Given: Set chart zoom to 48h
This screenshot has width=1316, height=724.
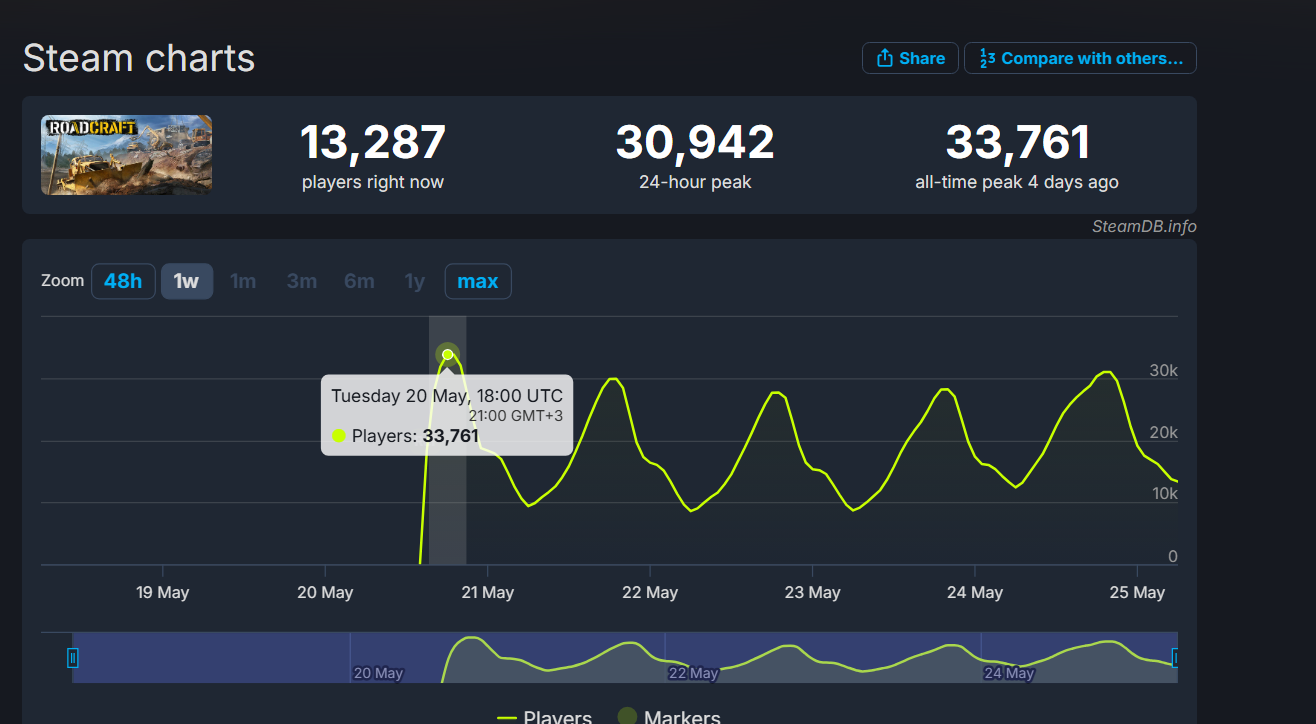Looking at the screenshot, I should pyautogui.click(x=123, y=281).
